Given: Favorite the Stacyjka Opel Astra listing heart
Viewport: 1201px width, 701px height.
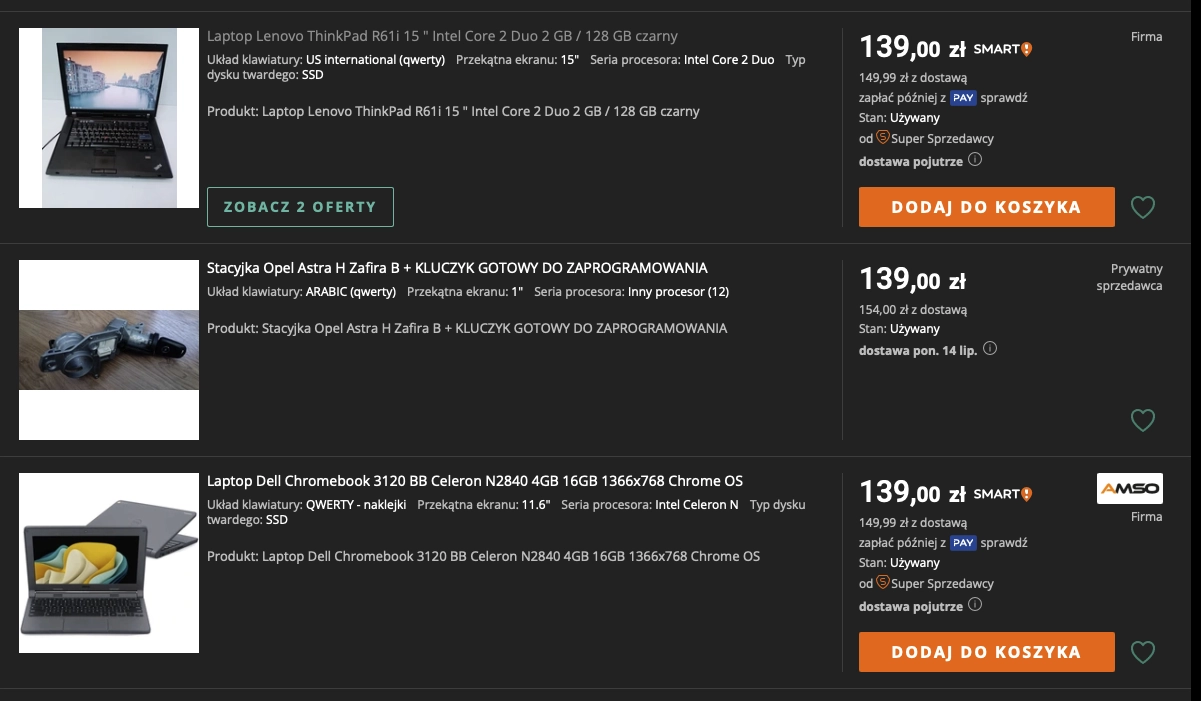Looking at the screenshot, I should coord(1142,420).
